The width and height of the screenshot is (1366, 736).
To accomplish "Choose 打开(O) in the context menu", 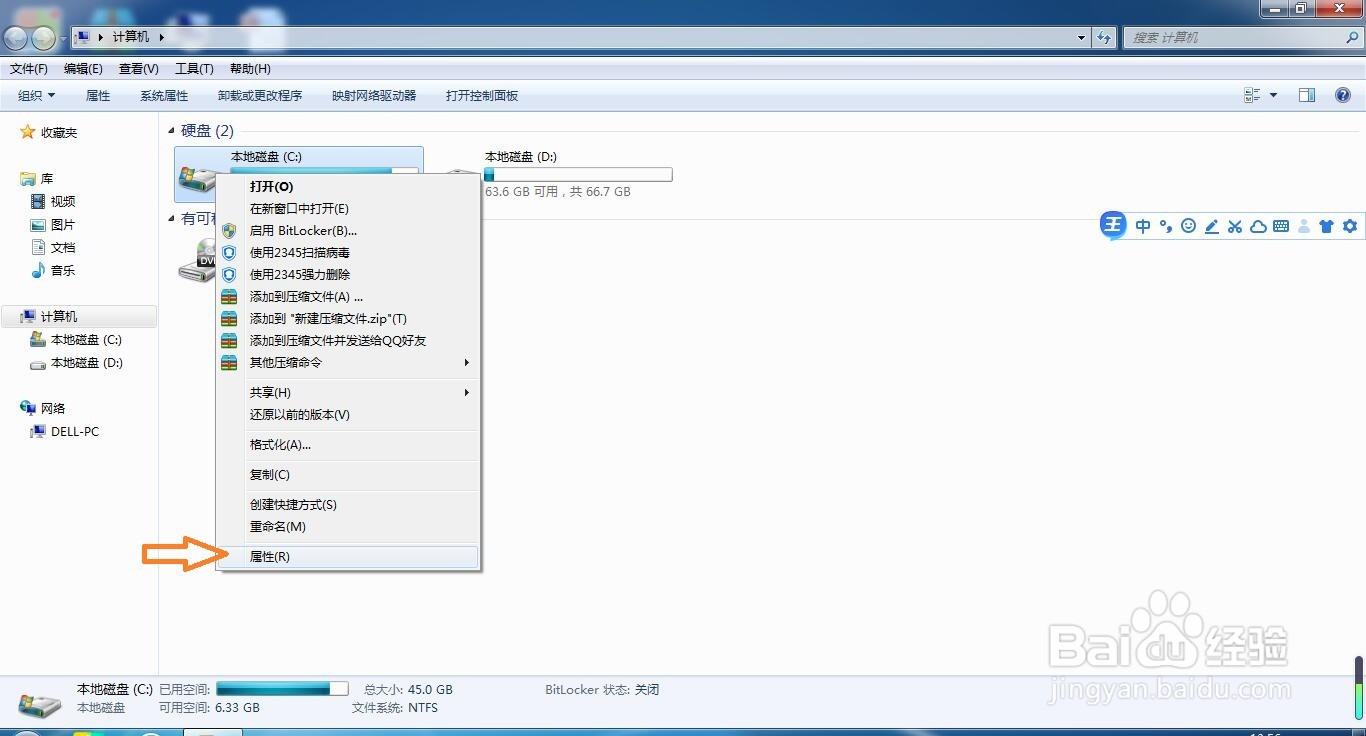I will (x=348, y=187).
